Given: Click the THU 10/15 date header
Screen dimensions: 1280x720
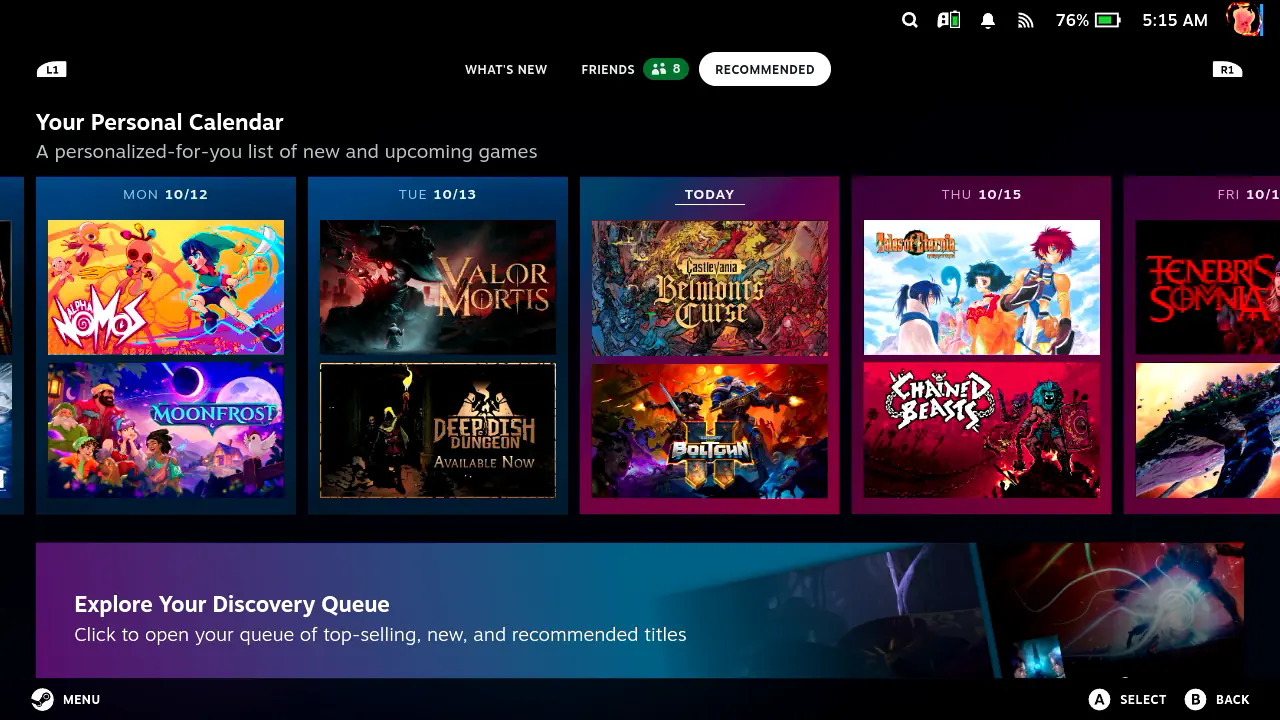Looking at the screenshot, I should tap(982, 194).
